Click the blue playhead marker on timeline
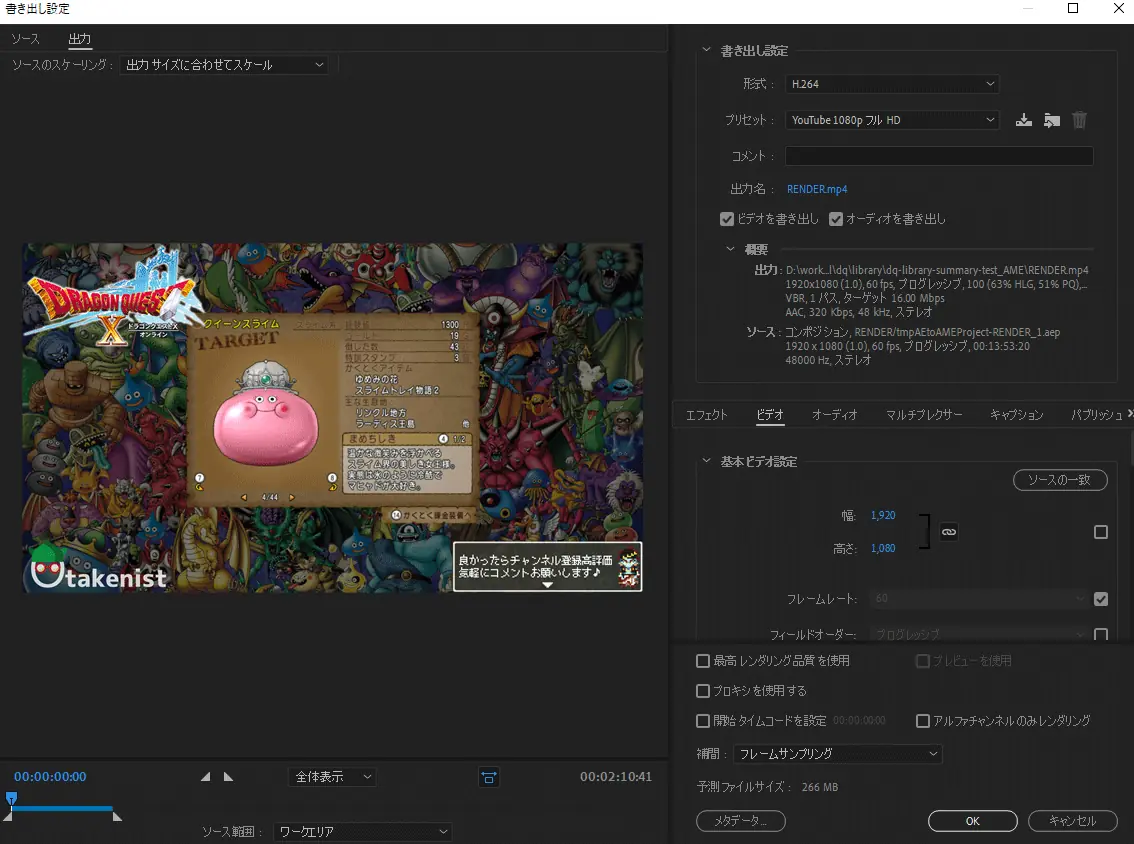The width and height of the screenshot is (1134, 844). tap(12, 798)
